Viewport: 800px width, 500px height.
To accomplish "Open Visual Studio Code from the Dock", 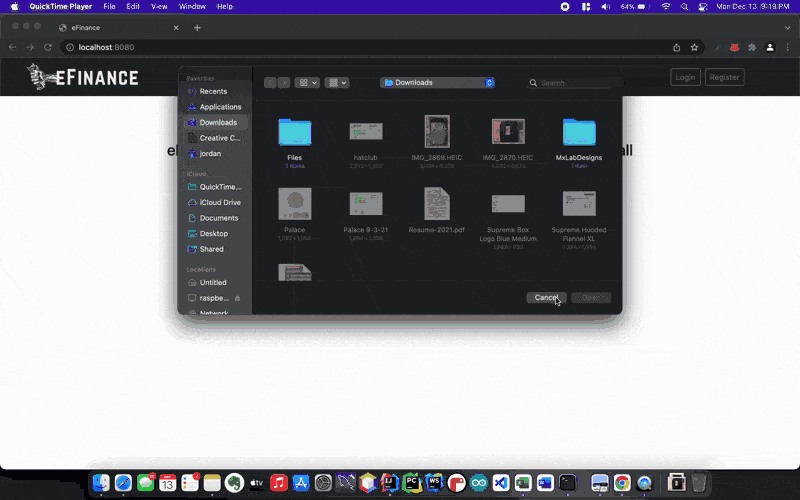I will pos(501,483).
